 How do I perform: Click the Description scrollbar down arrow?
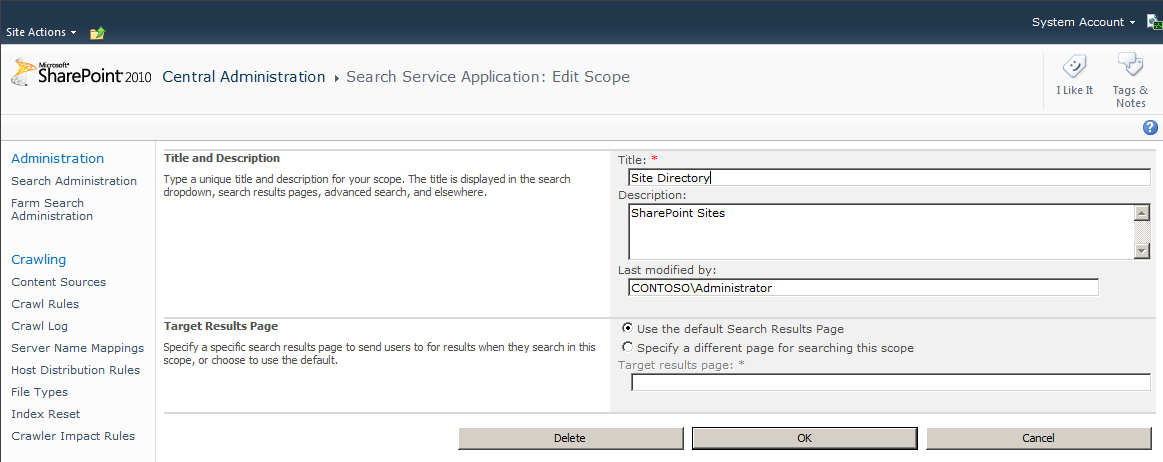[x=1143, y=251]
